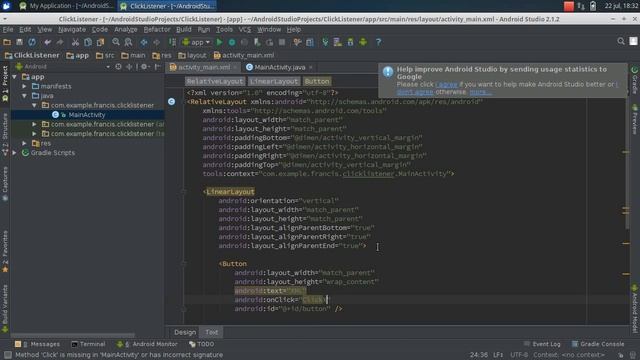Image resolution: width=640 pixels, height=360 pixels.
Task: Toggle the Gradle tool window button
Action: [x=635, y=80]
